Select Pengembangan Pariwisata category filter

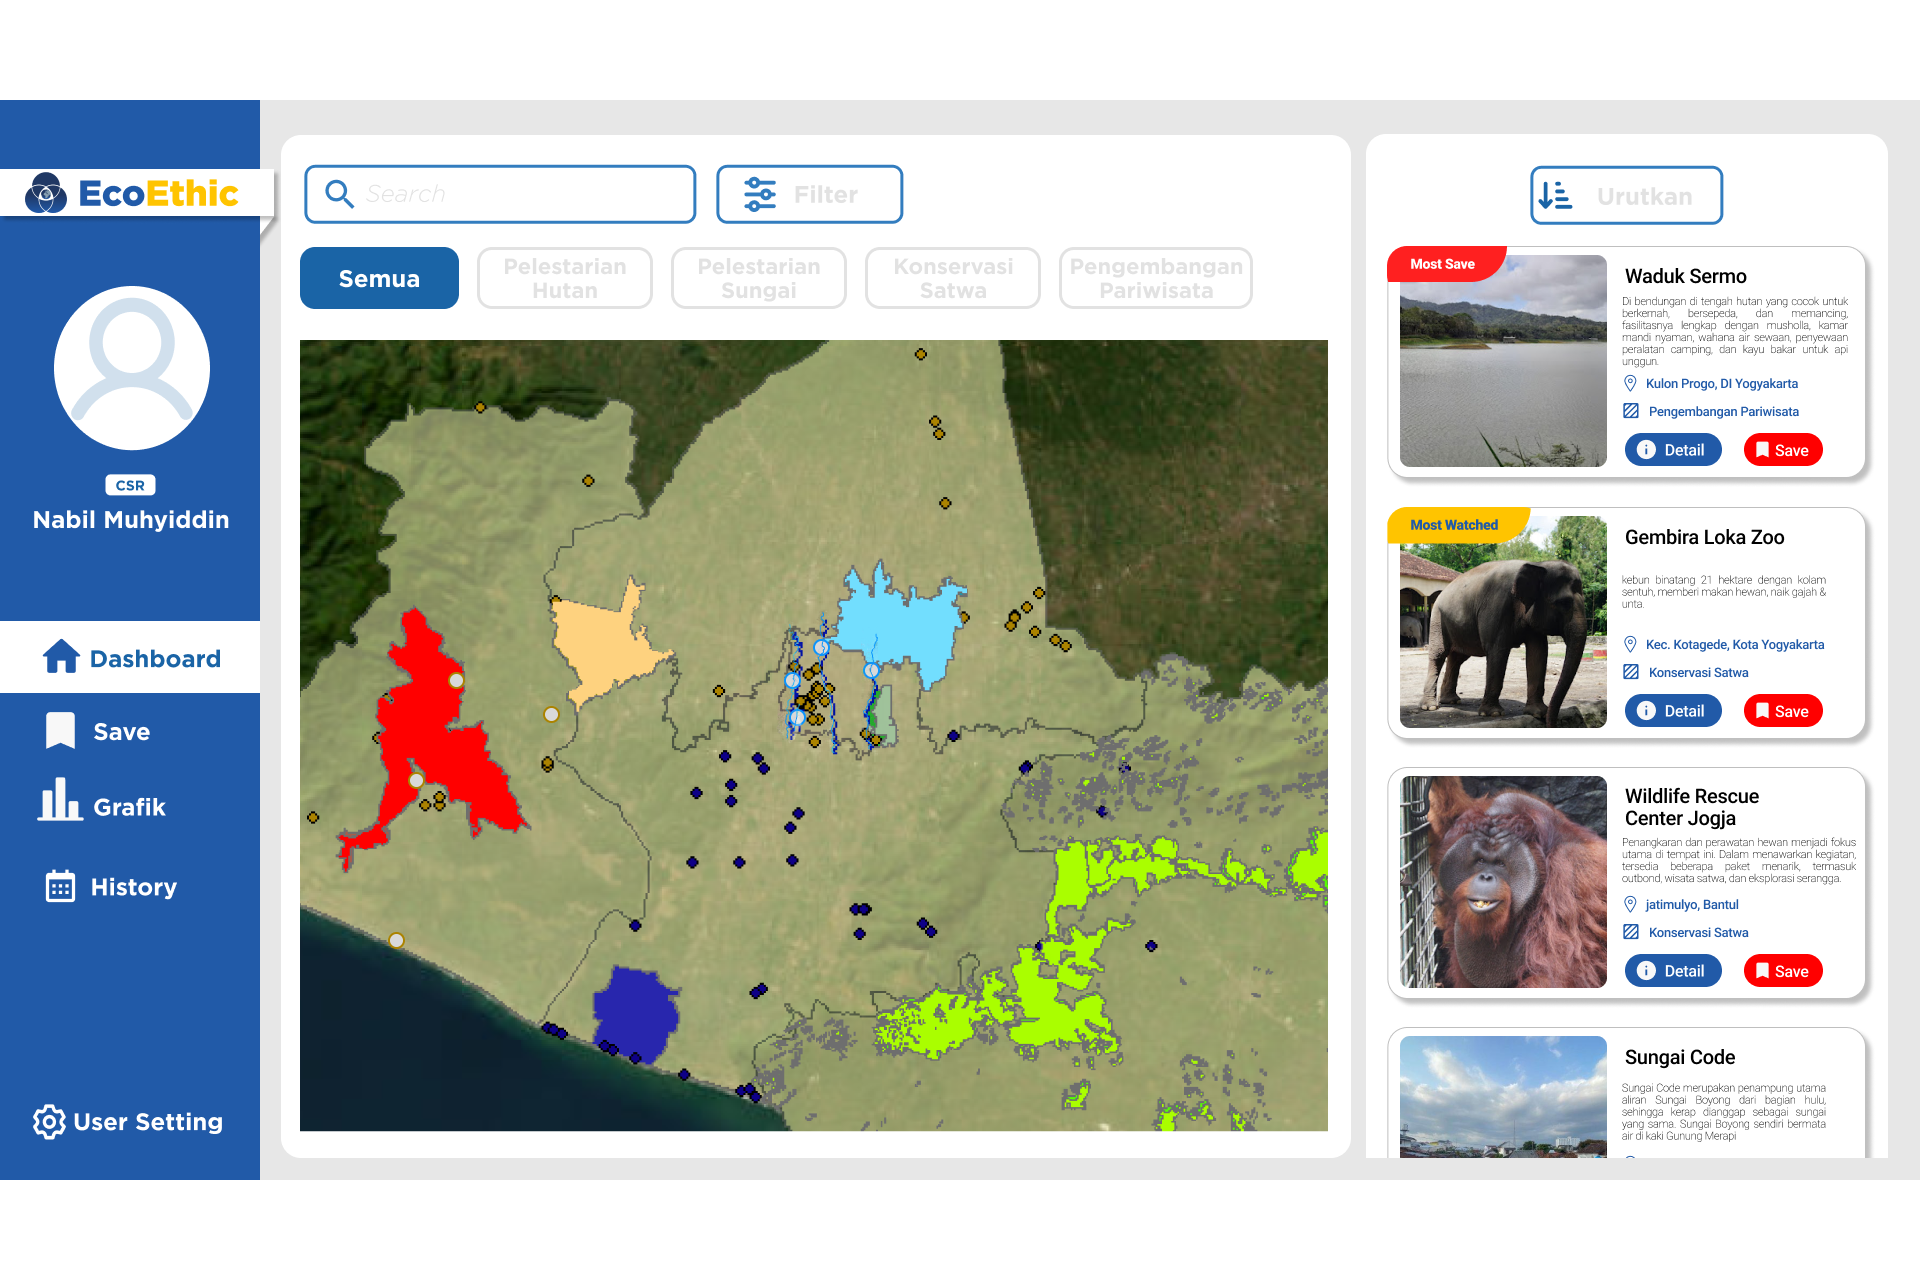[x=1156, y=278]
